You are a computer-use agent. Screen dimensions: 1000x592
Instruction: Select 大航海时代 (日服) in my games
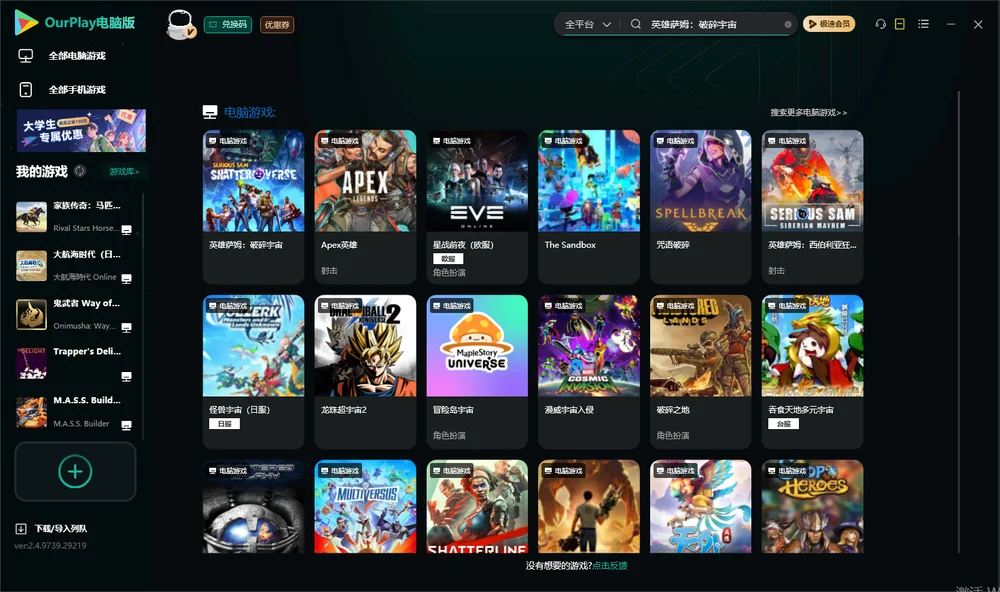[77, 265]
